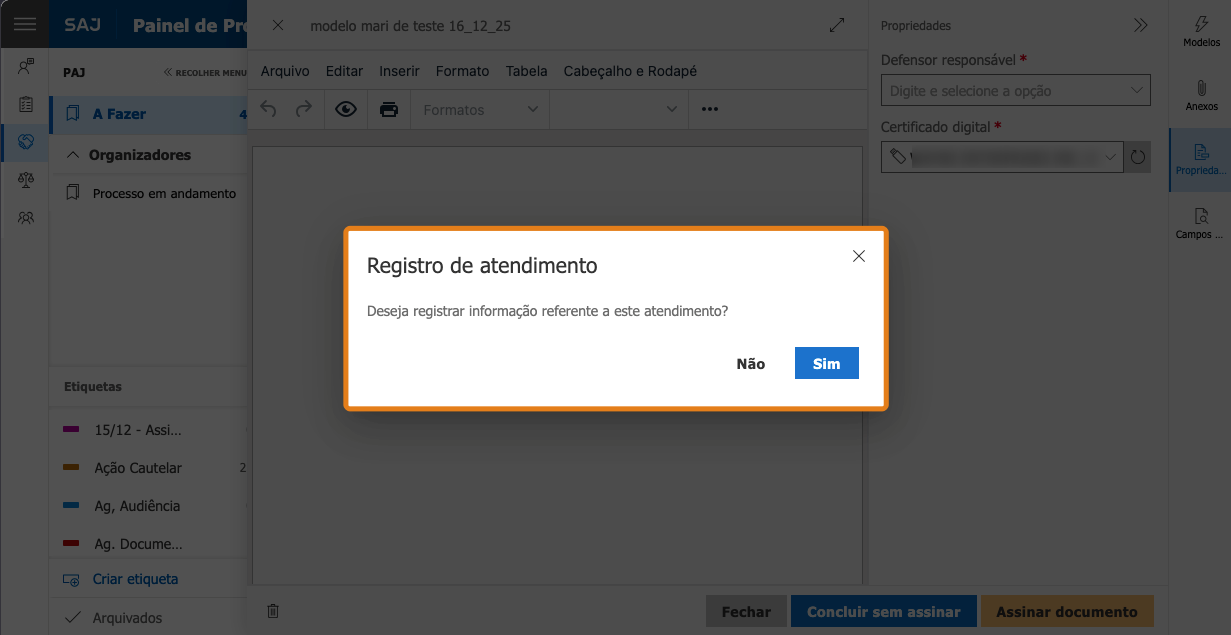Viewport: 1231px width, 635px height.
Task: Show more toolbar options ellipsis
Action: pyautogui.click(x=710, y=109)
